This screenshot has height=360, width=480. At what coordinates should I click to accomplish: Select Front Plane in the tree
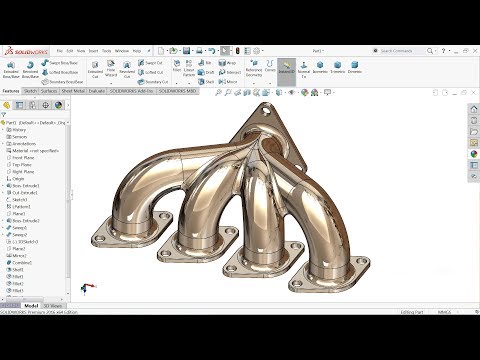tap(20, 158)
